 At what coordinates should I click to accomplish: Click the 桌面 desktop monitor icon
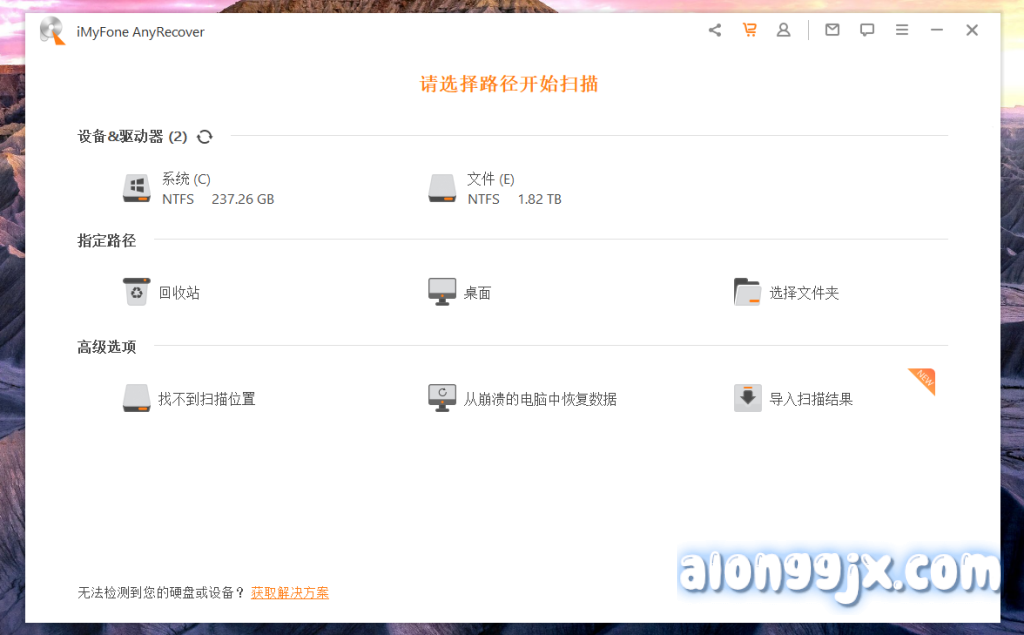[442, 292]
